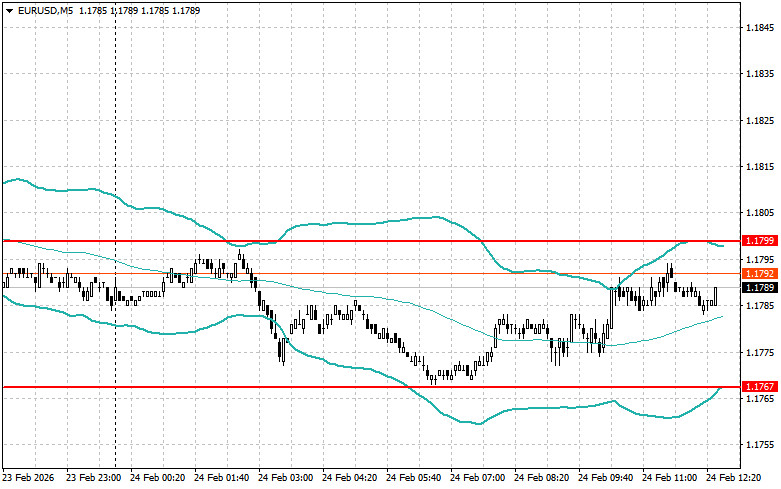This screenshot has width=781, height=489.
Task: Click the 24 Feb 00:20 time label
Action: point(157,478)
